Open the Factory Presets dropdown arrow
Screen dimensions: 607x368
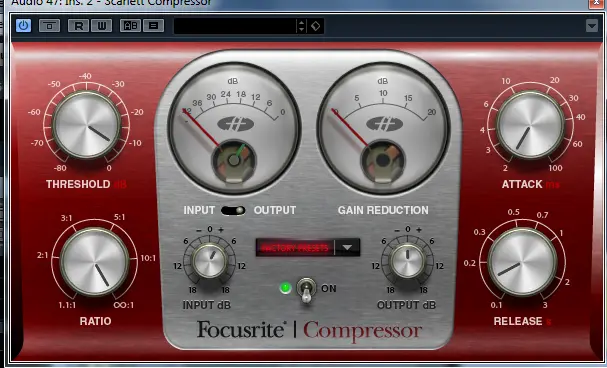pos(347,248)
